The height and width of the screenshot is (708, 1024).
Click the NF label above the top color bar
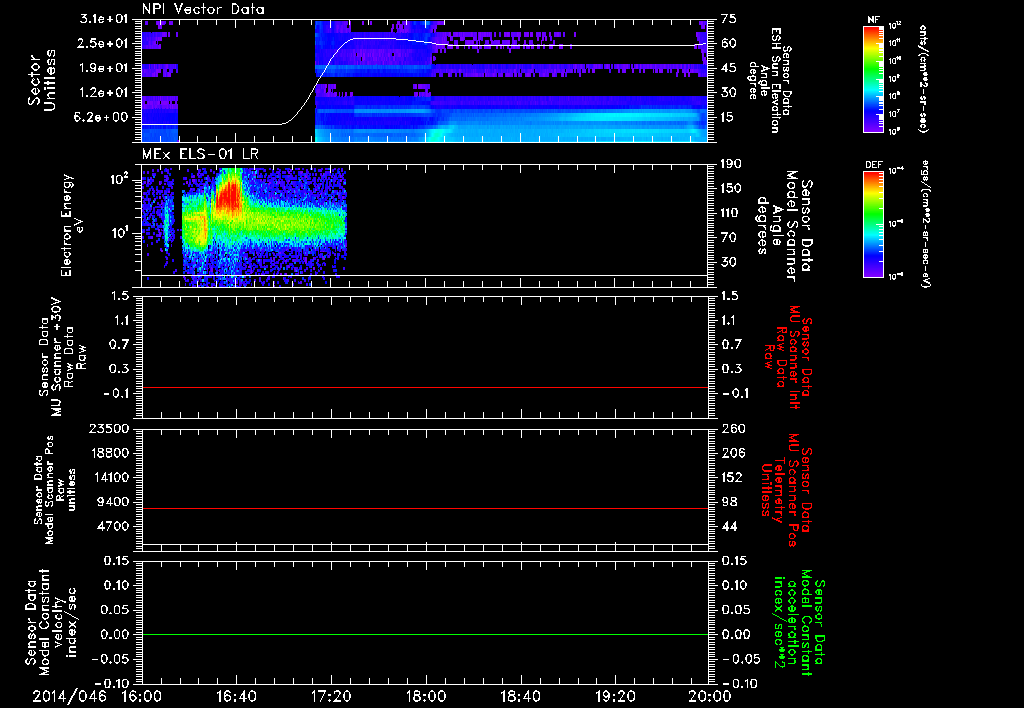coord(874,20)
